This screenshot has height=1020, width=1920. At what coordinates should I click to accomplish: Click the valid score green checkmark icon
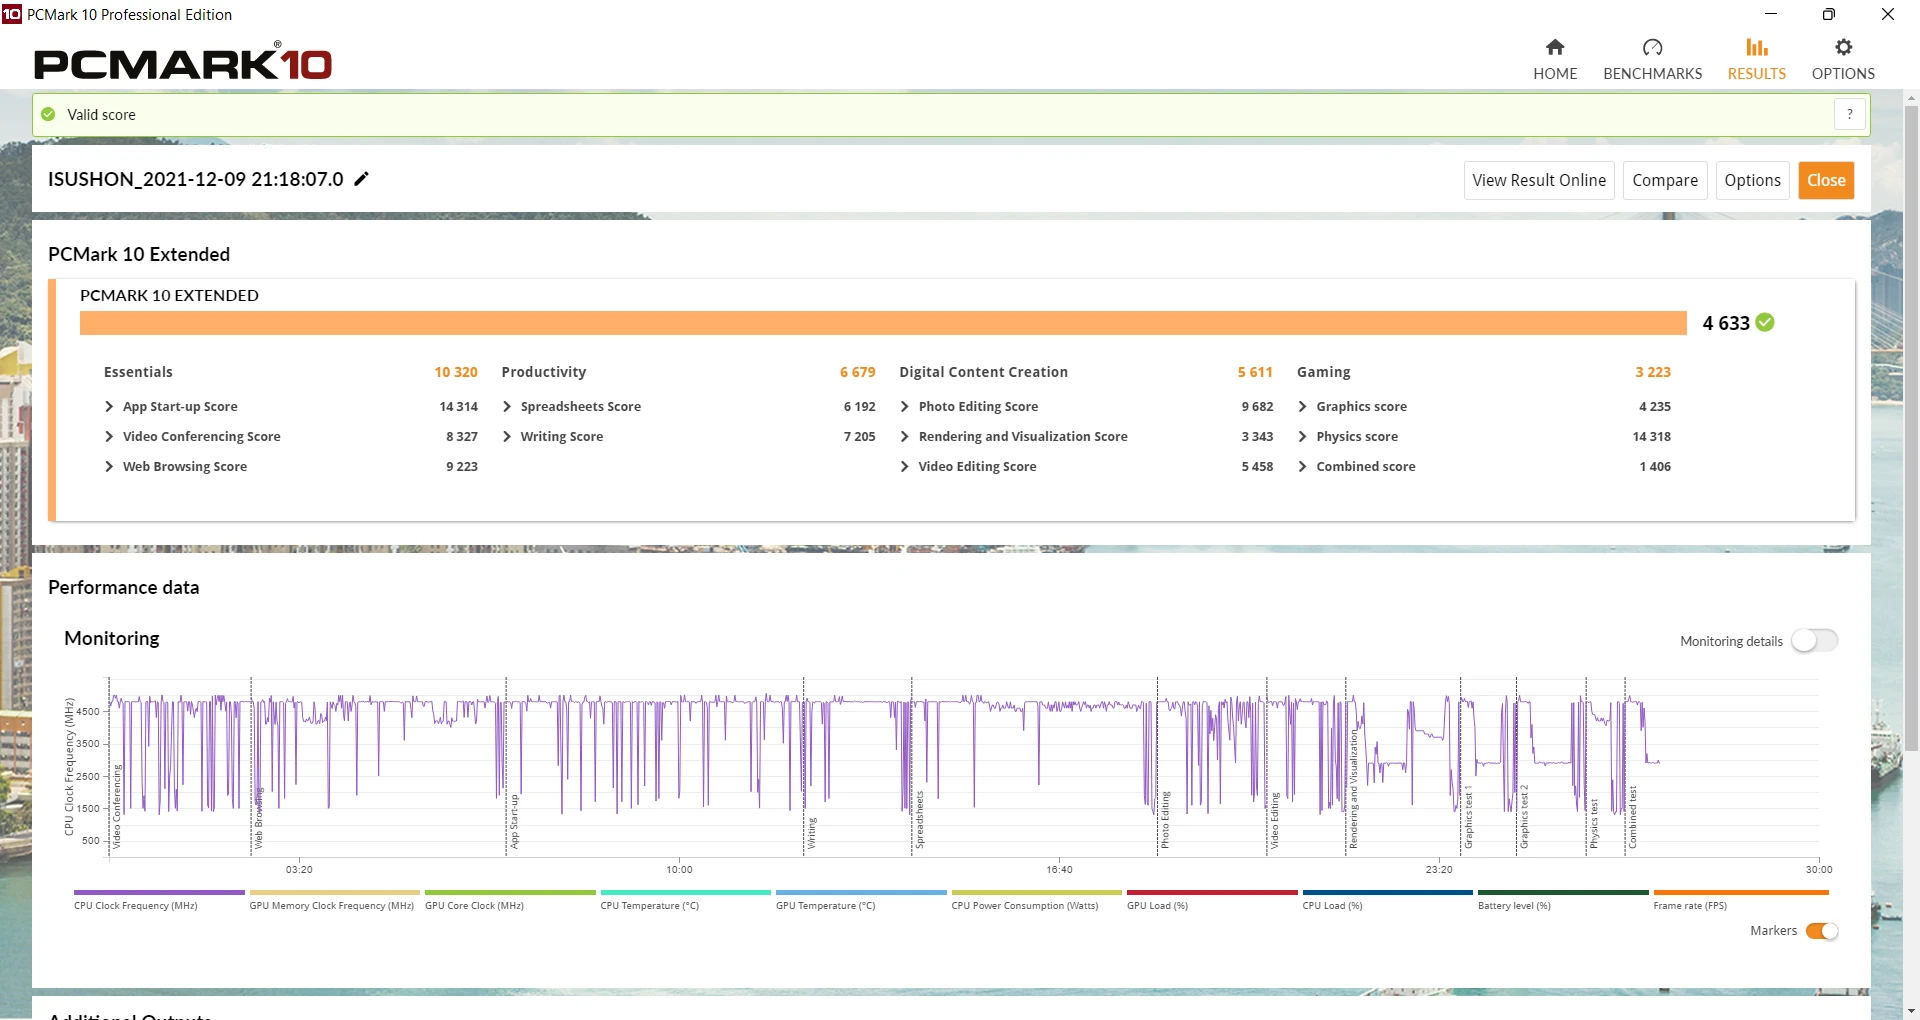click(48, 114)
